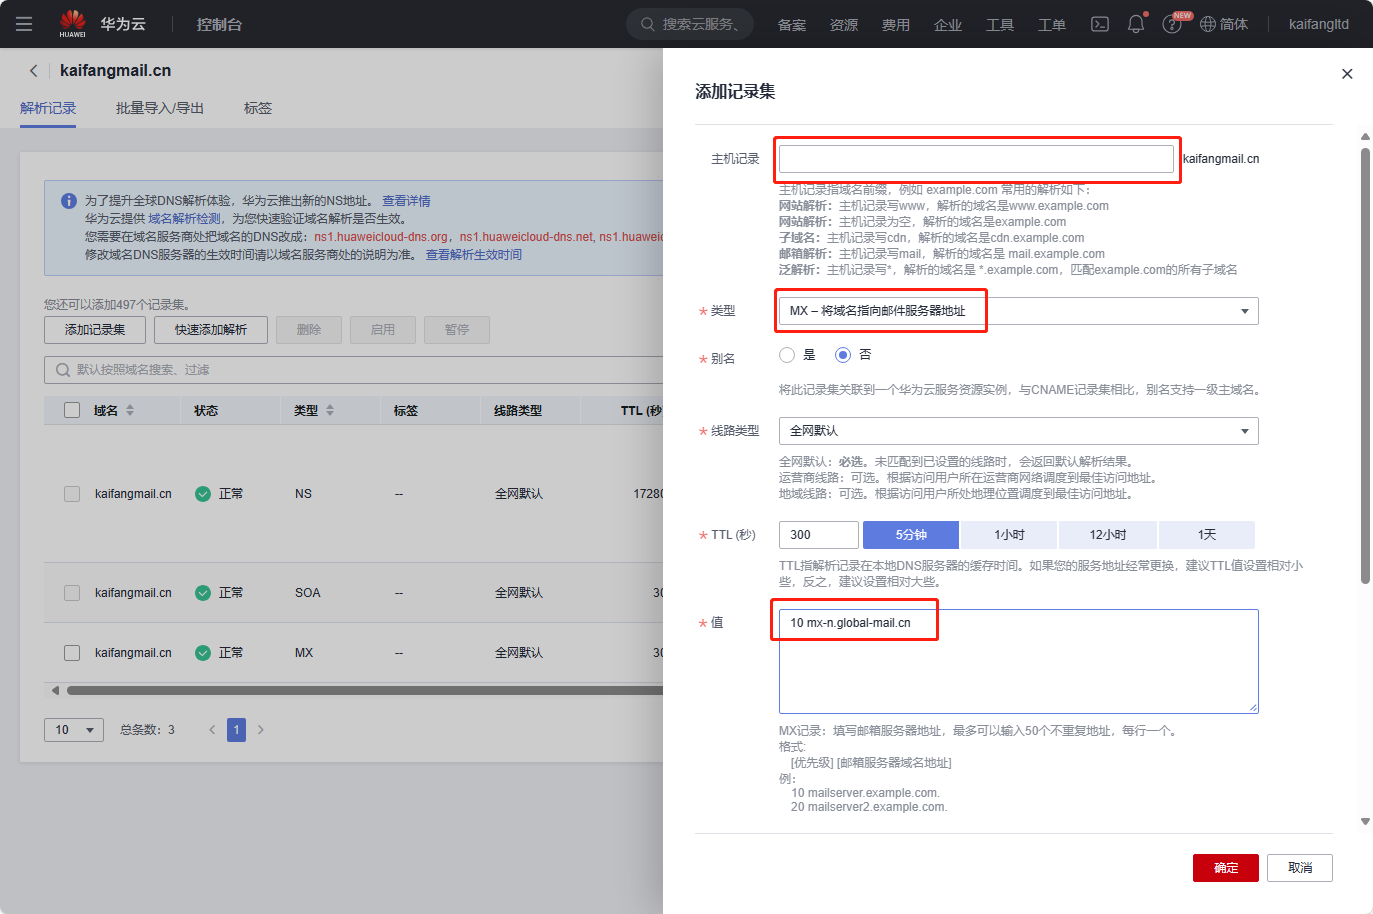This screenshot has height=914, width=1373.
Task: Open the 资源 menu in top bar
Action: click(844, 25)
